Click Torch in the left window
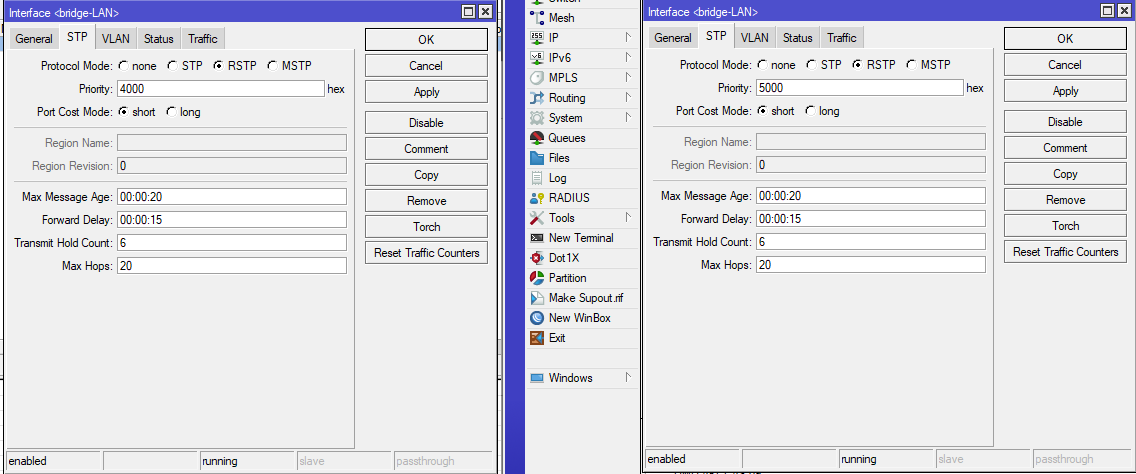The width and height of the screenshot is (1136, 474). tap(426, 227)
